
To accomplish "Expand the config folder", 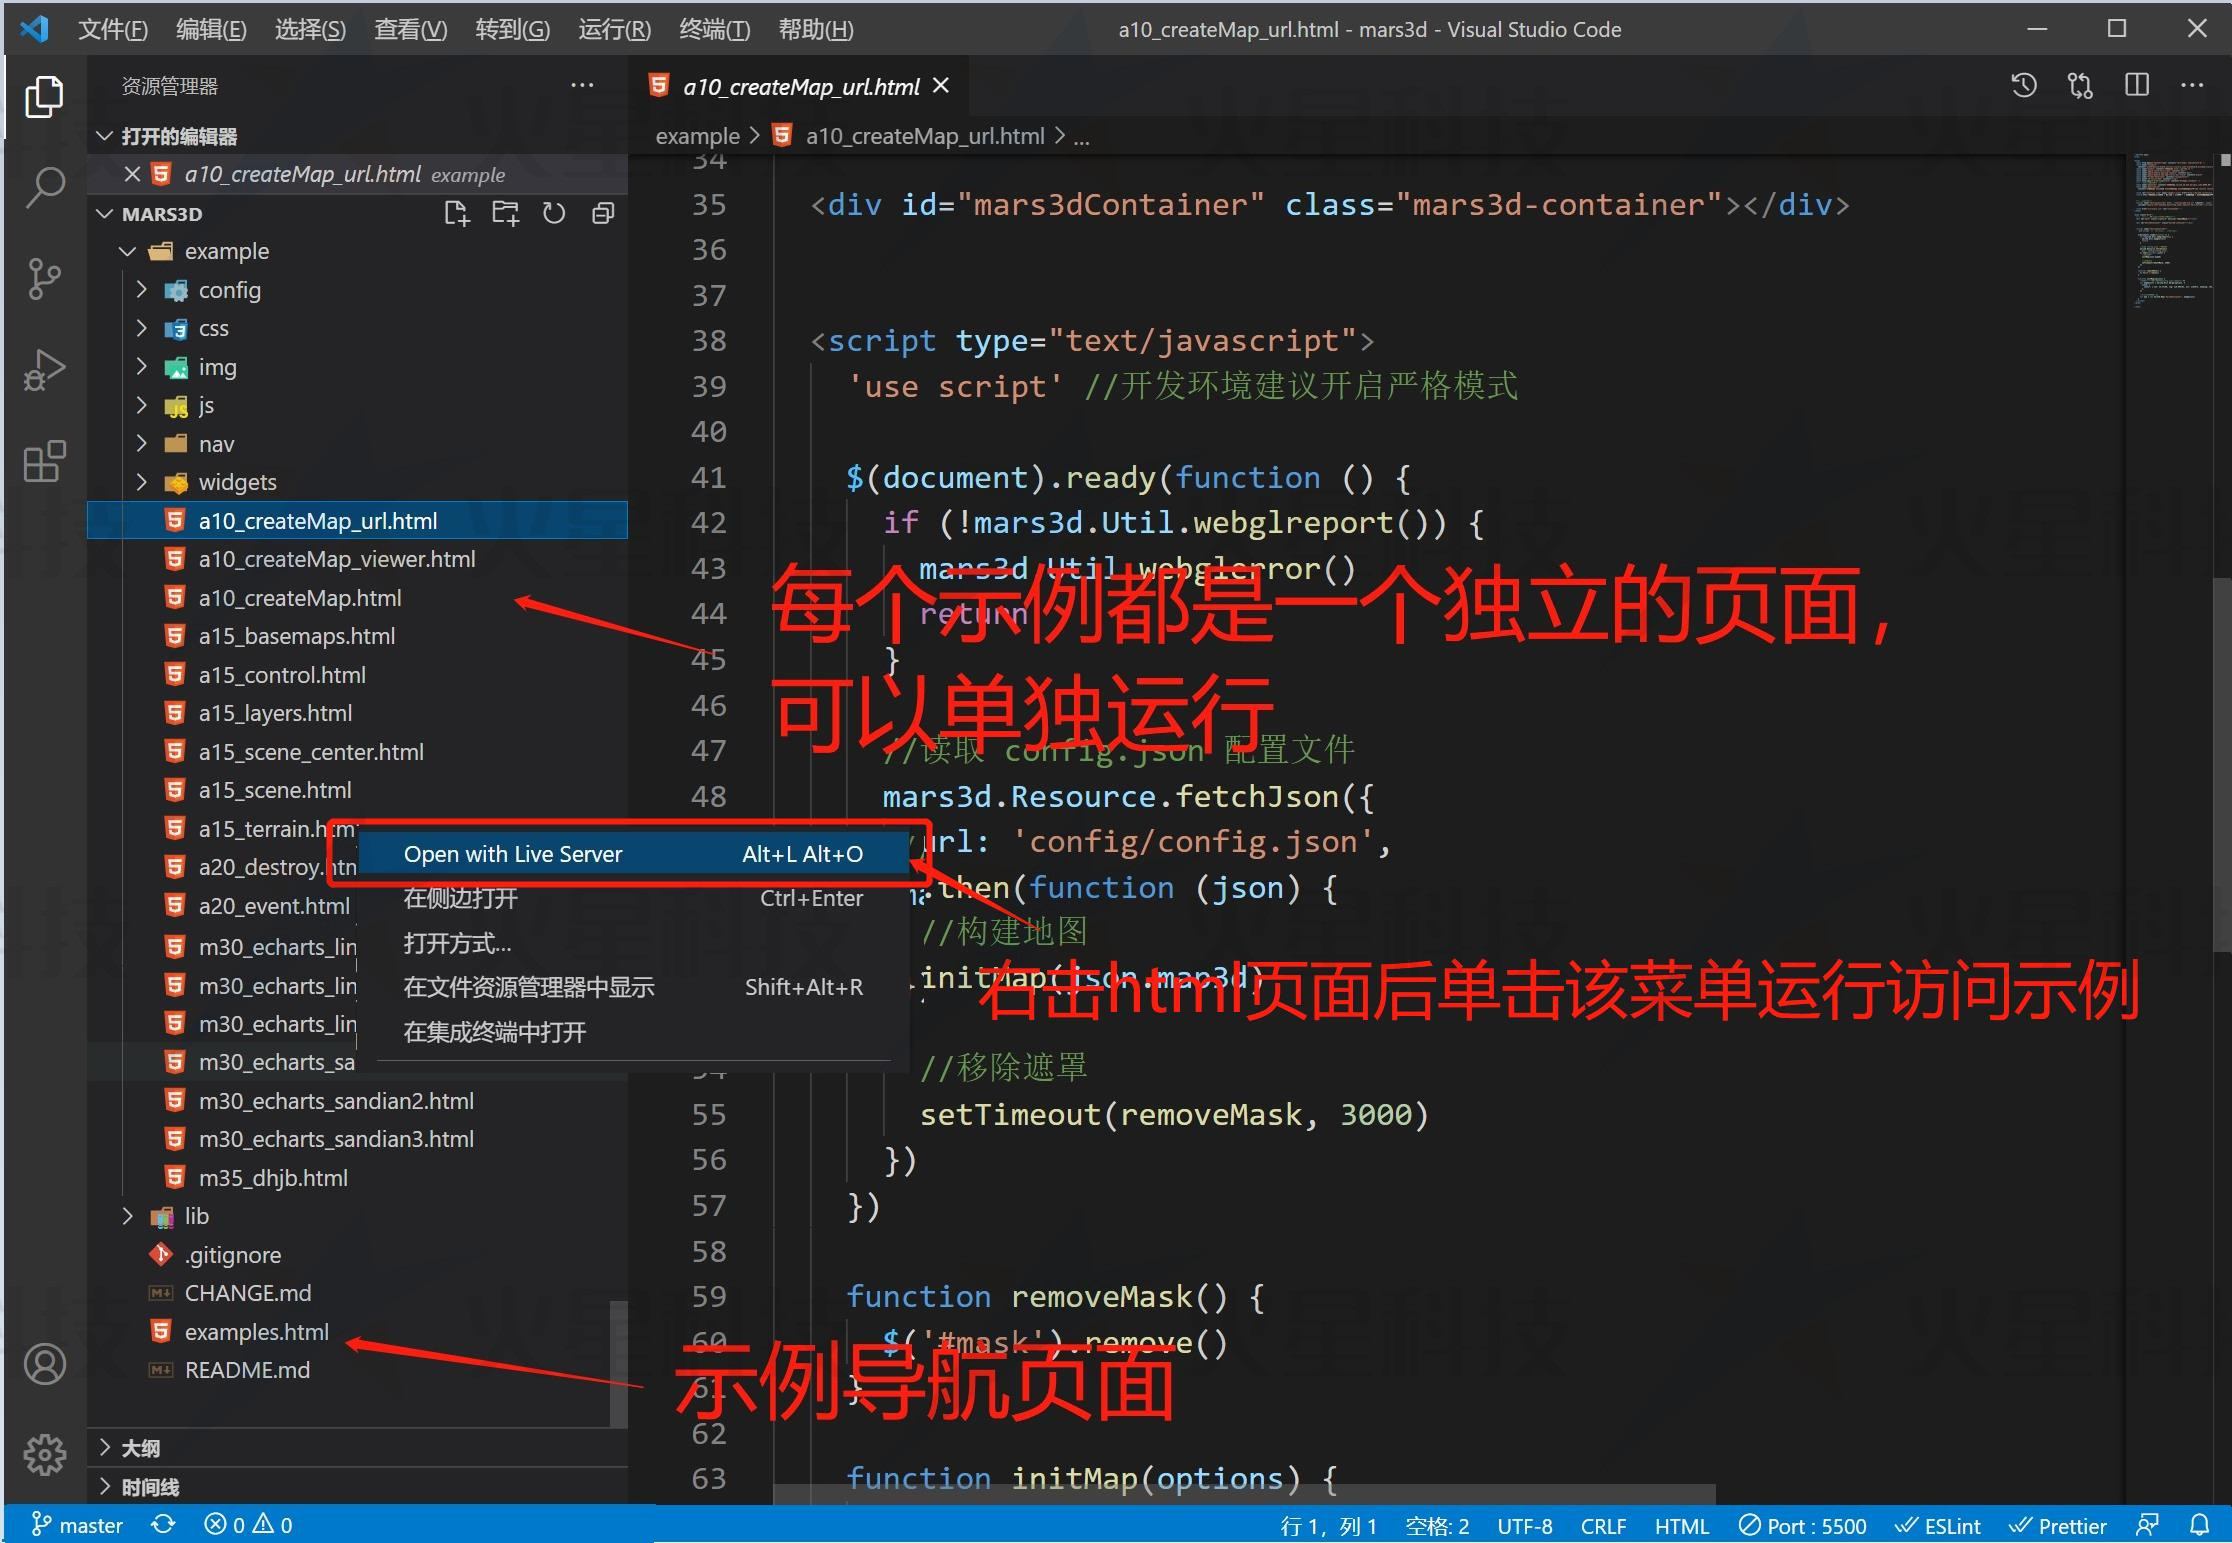I will click(229, 290).
